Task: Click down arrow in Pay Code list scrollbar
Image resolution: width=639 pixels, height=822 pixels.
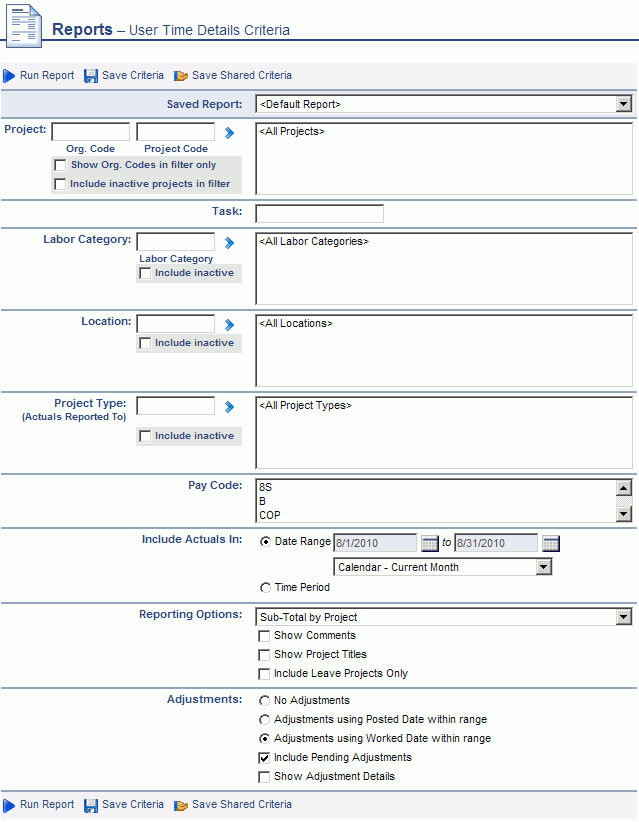Action: [x=624, y=514]
